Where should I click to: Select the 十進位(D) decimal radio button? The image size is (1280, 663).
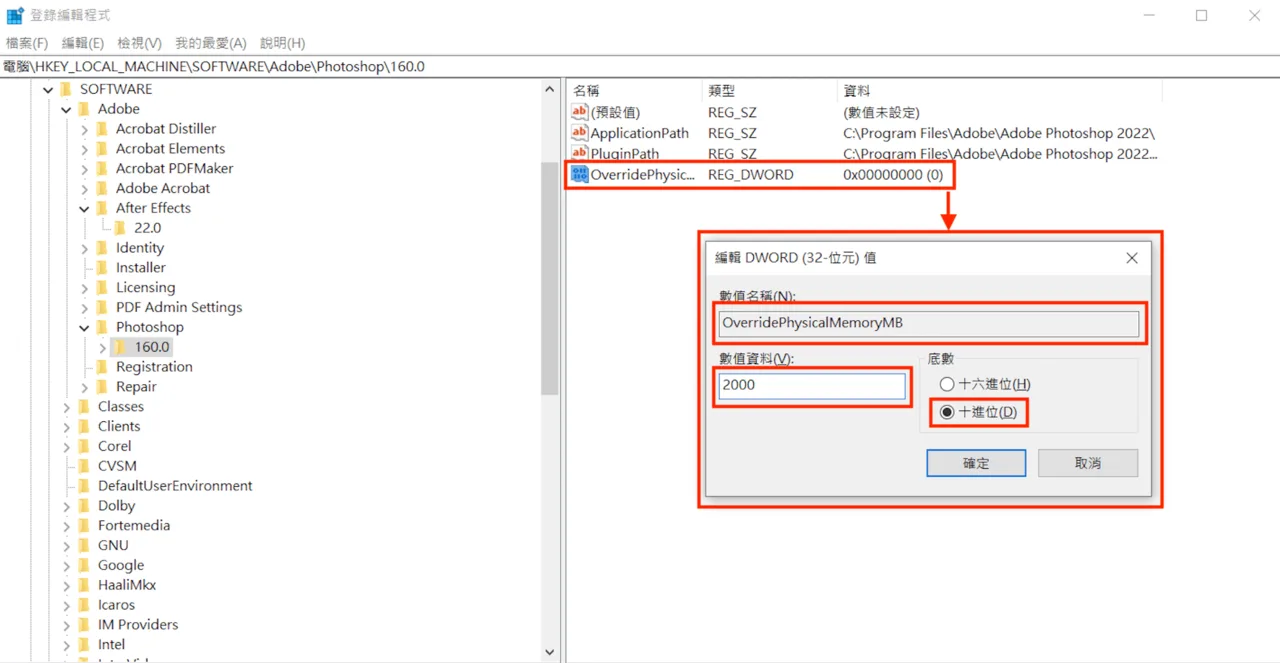tap(946, 412)
